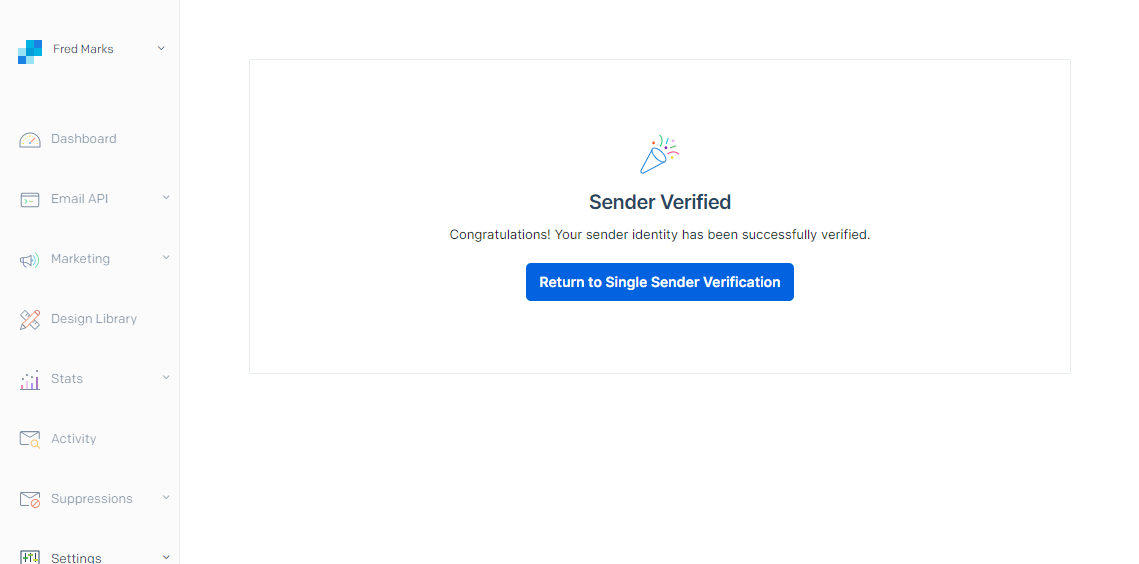Screen dimensions: 1139x564
Task: Expand the Marketing submenu chevron
Action: coord(166,257)
